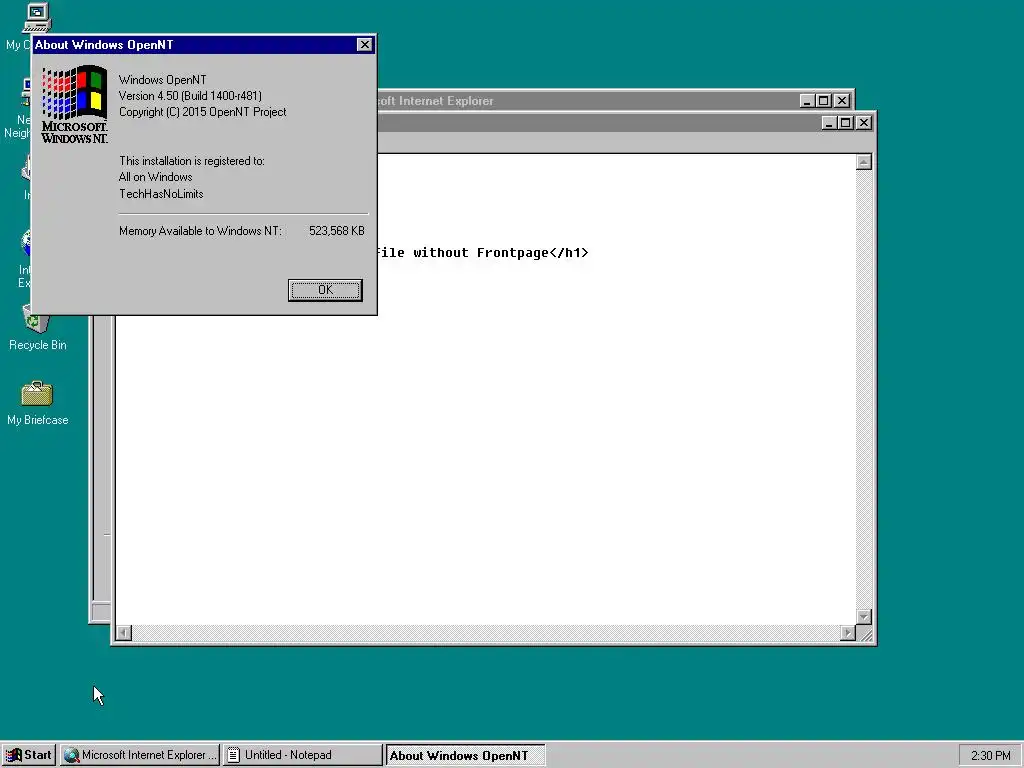This screenshot has height=768, width=1024.
Task: Click the Internet Explorer title bar
Action: coord(588,101)
